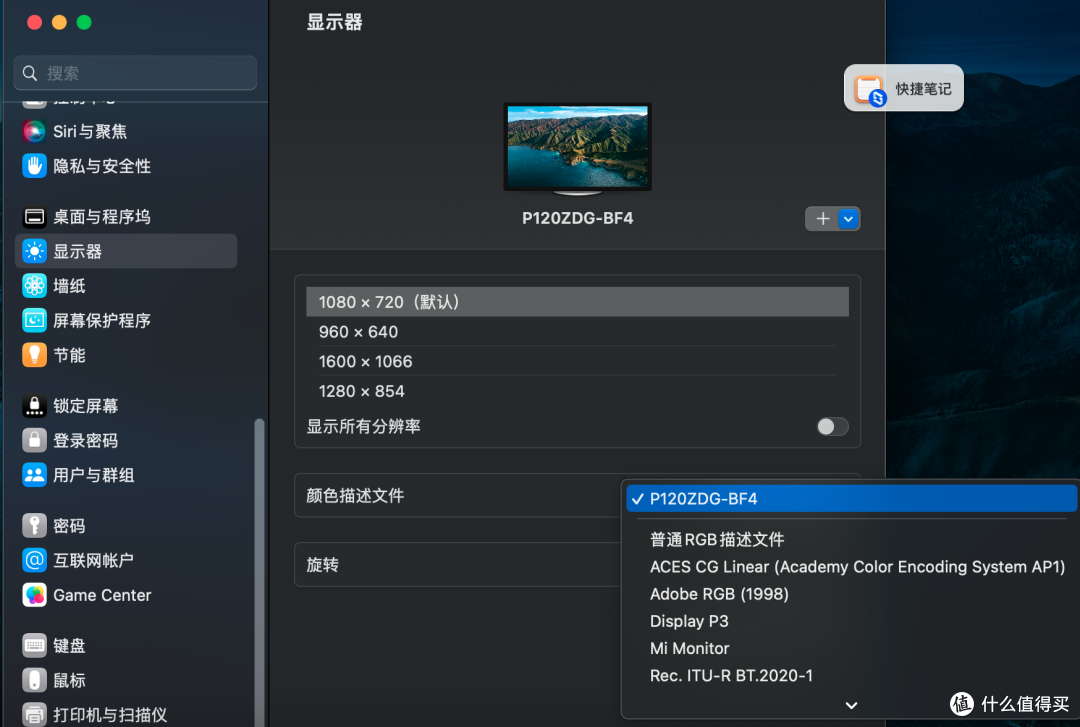The image size is (1080, 727).
Task: Click the 隐私与安全性 hand icon
Action: (x=34, y=165)
